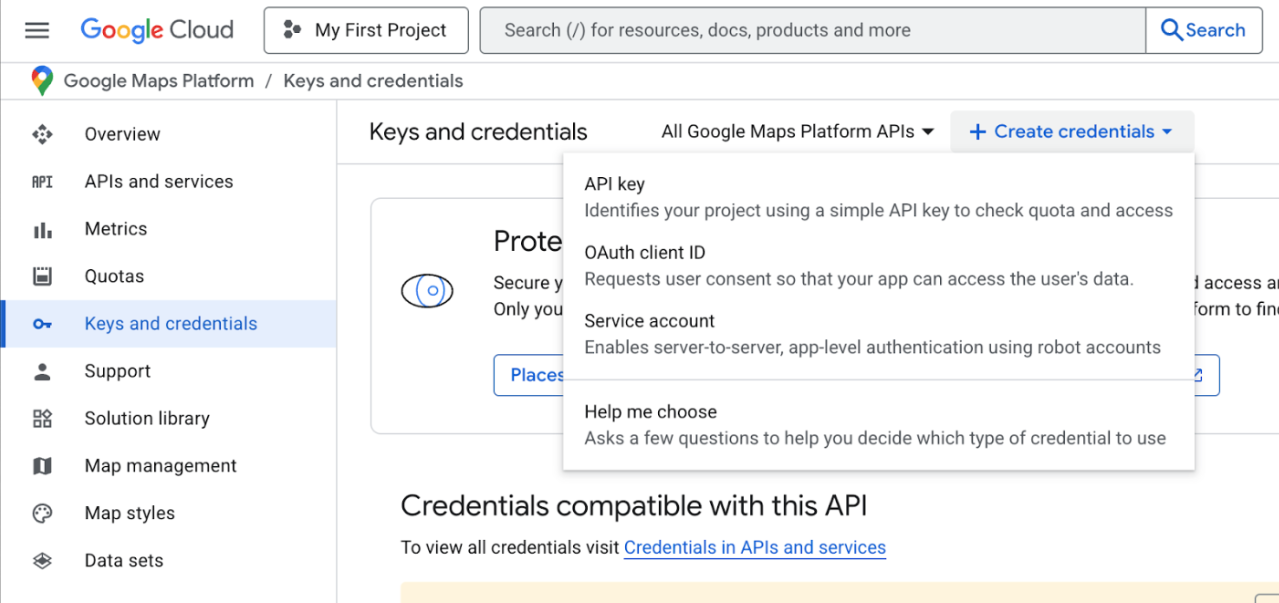Click the Metrics bar chart icon
Image resolution: width=1279 pixels, height=603 pixels.
click(x=42, y=229)
